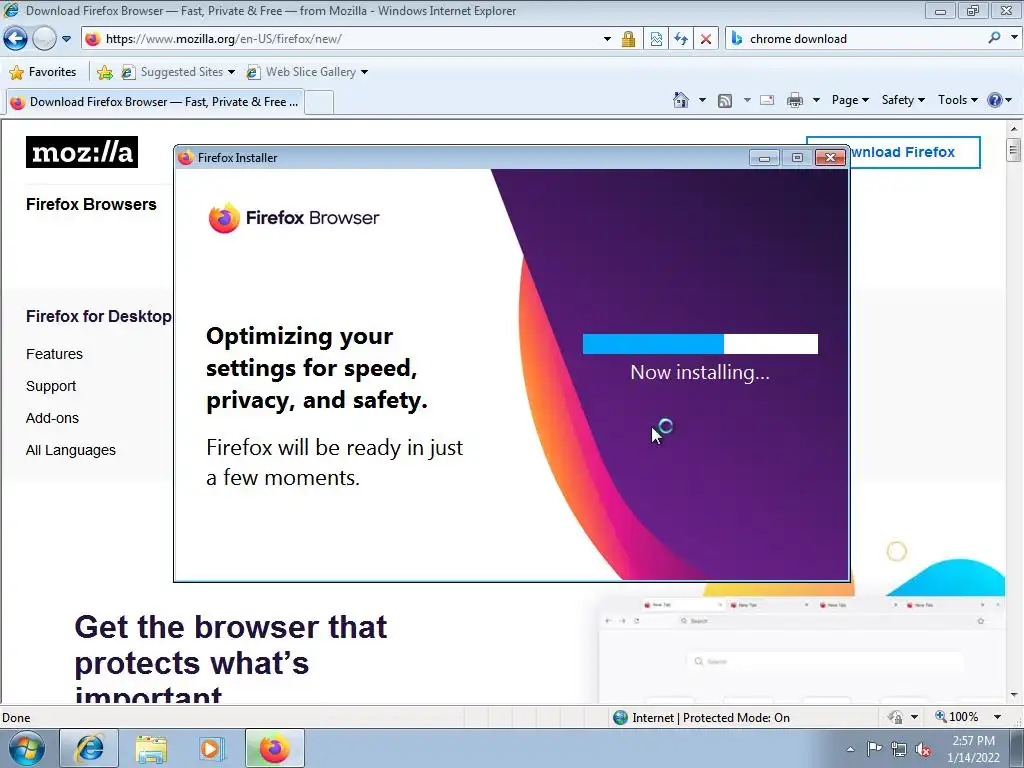
Task: Open the All Languages link
Action: point(71,450)
